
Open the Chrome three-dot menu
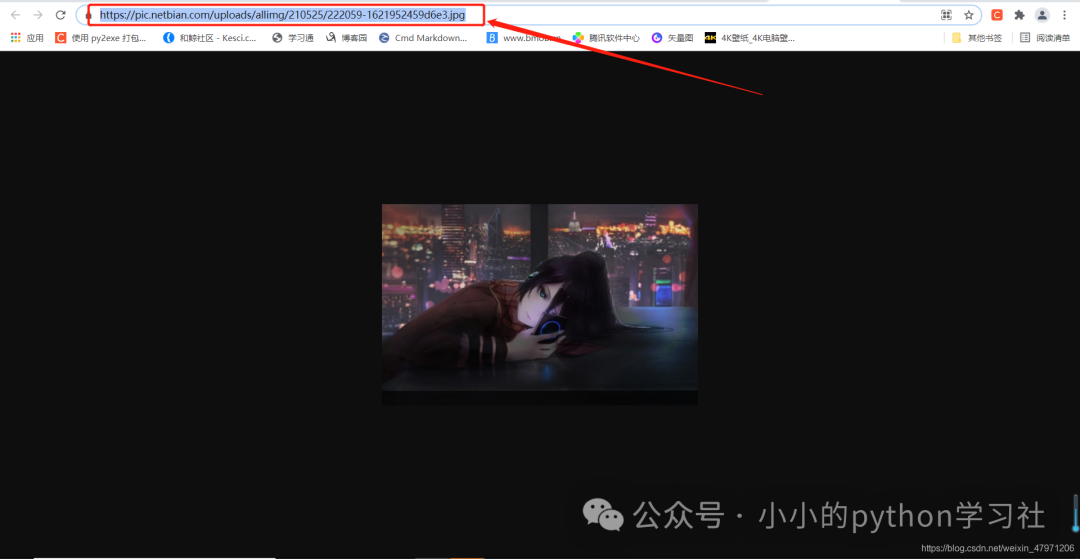coord(1065,14)
